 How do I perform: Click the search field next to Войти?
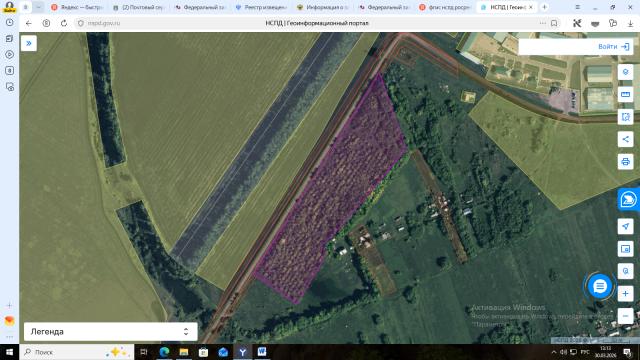(557, 47)
